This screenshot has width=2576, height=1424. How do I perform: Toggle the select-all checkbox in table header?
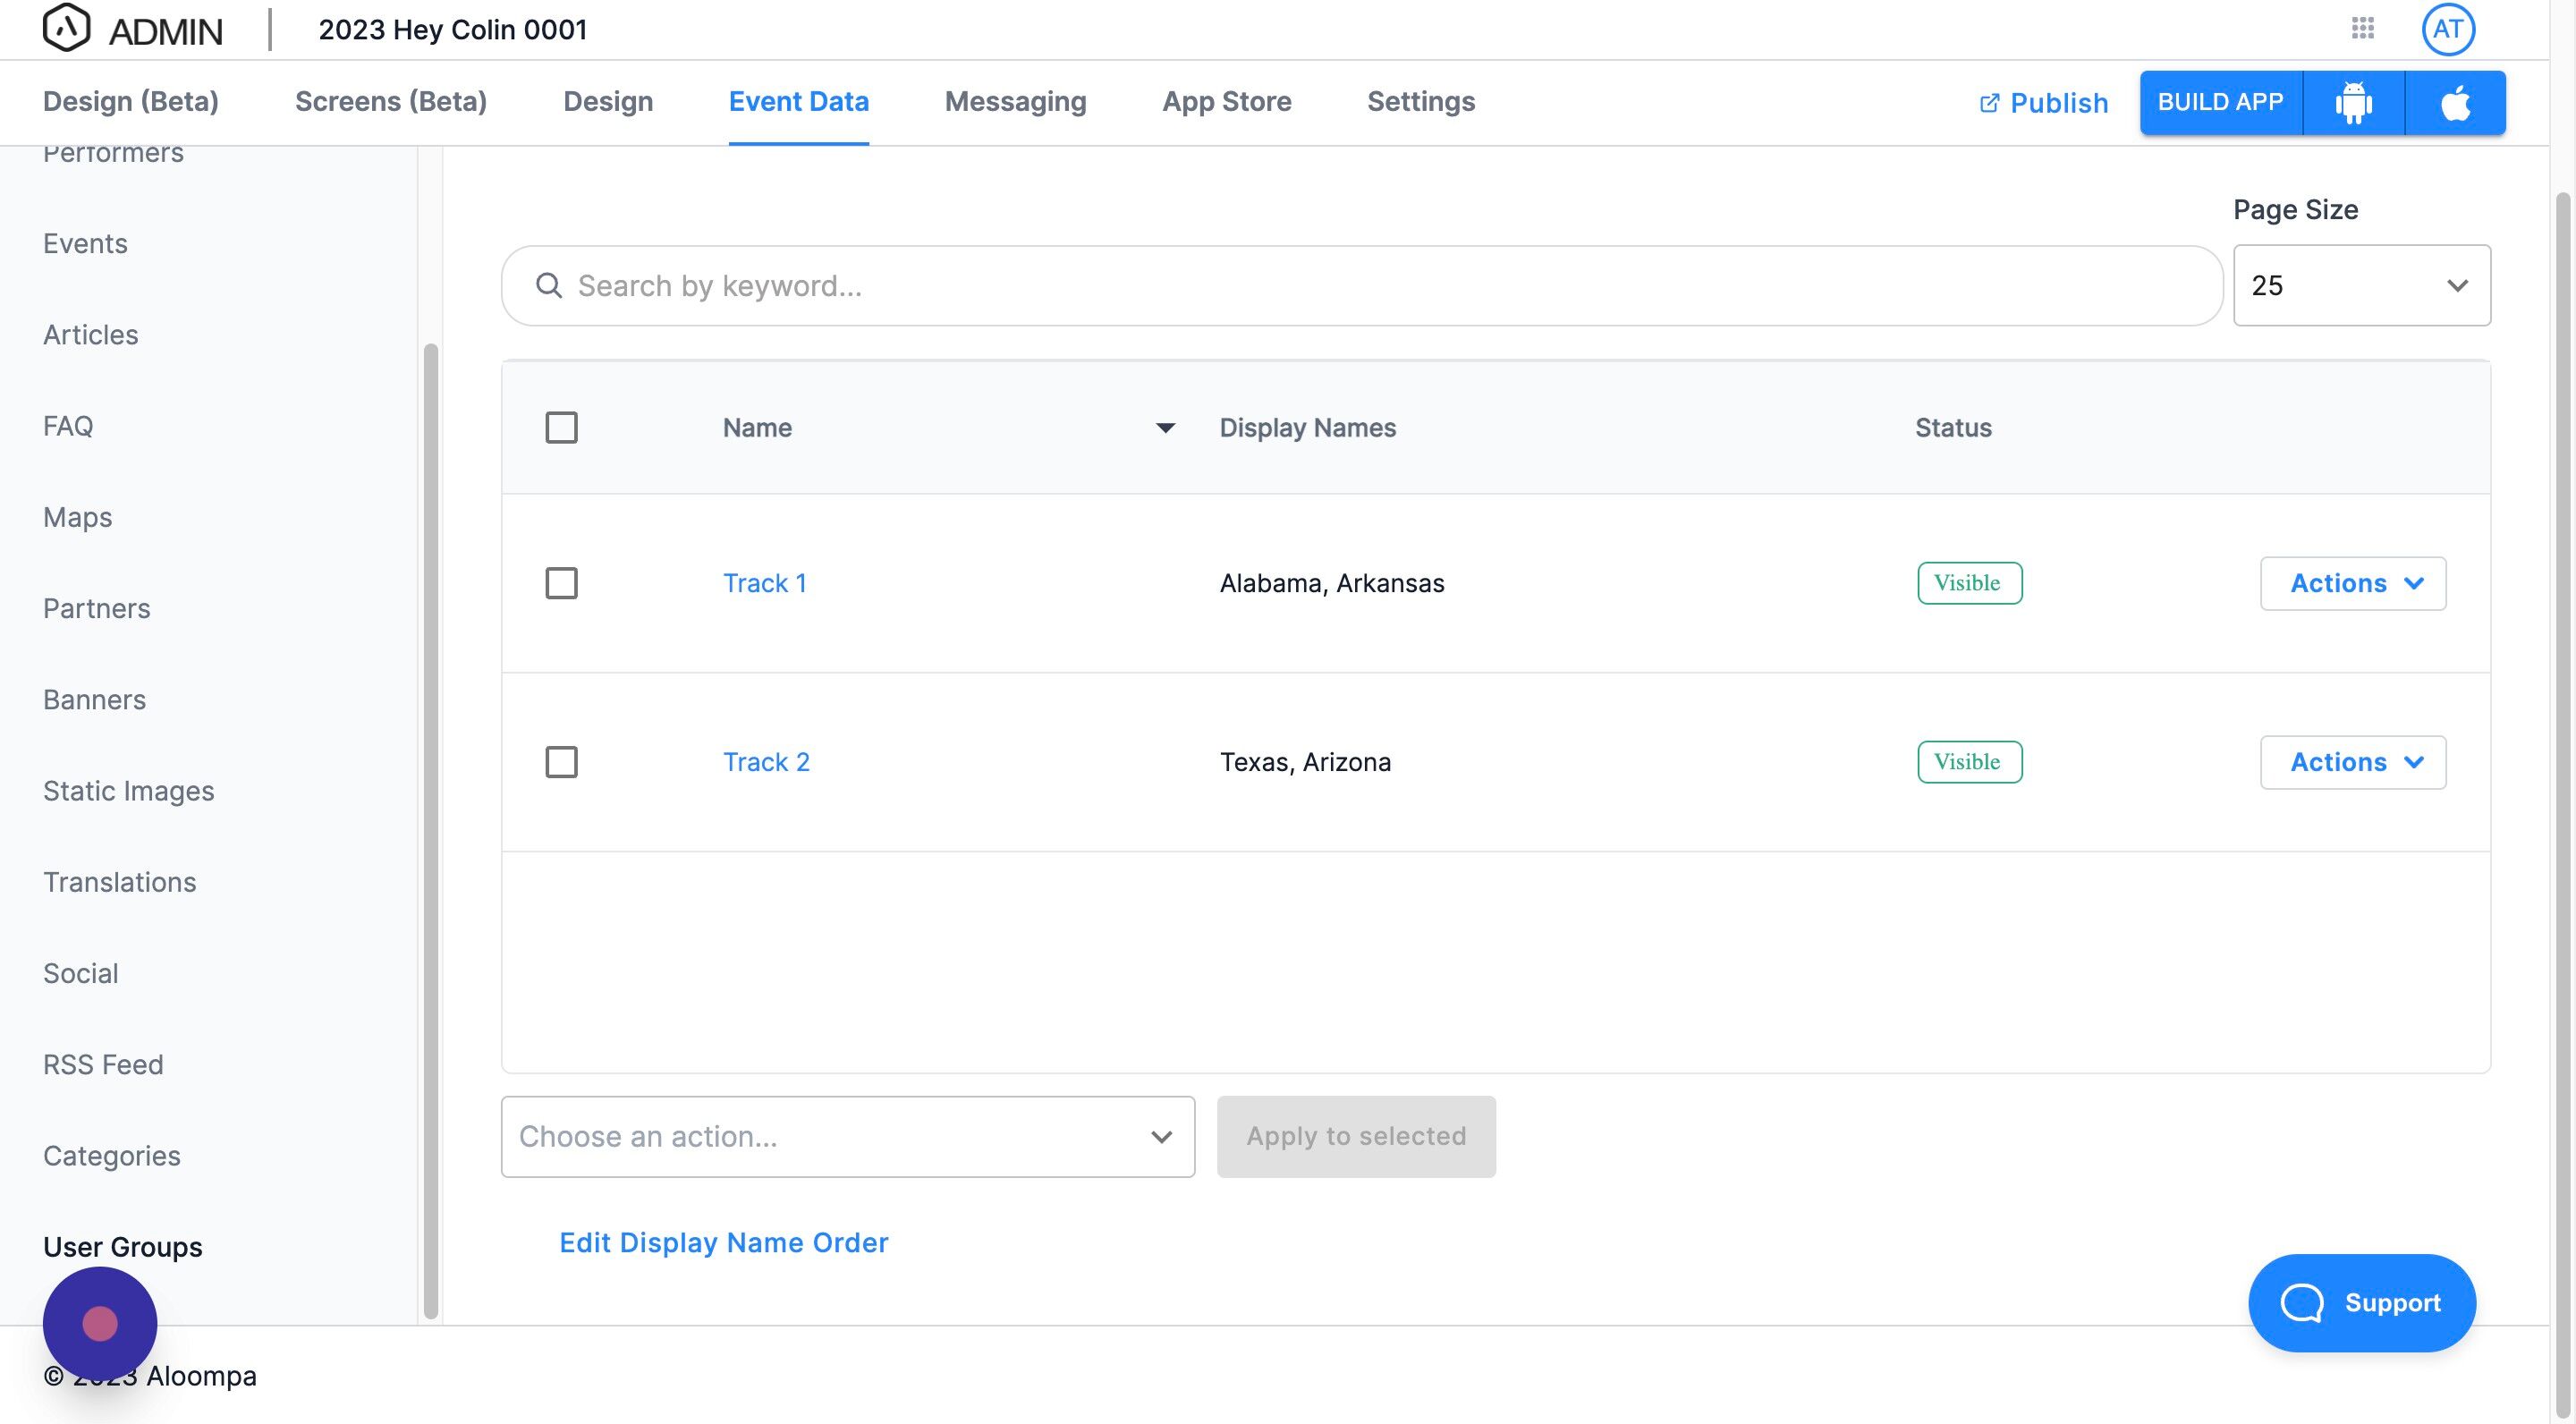(x=561, y=428)
